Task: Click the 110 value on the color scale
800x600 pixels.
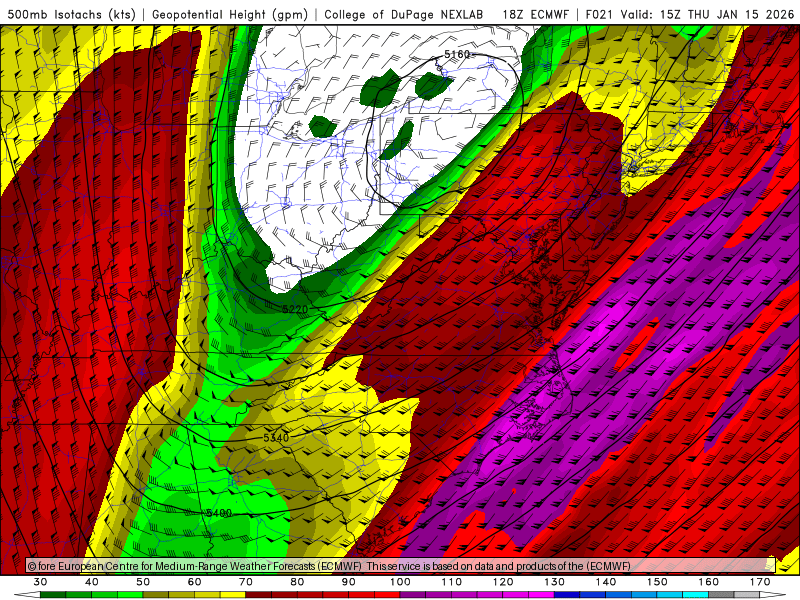Action: click(x=452, y=582)
